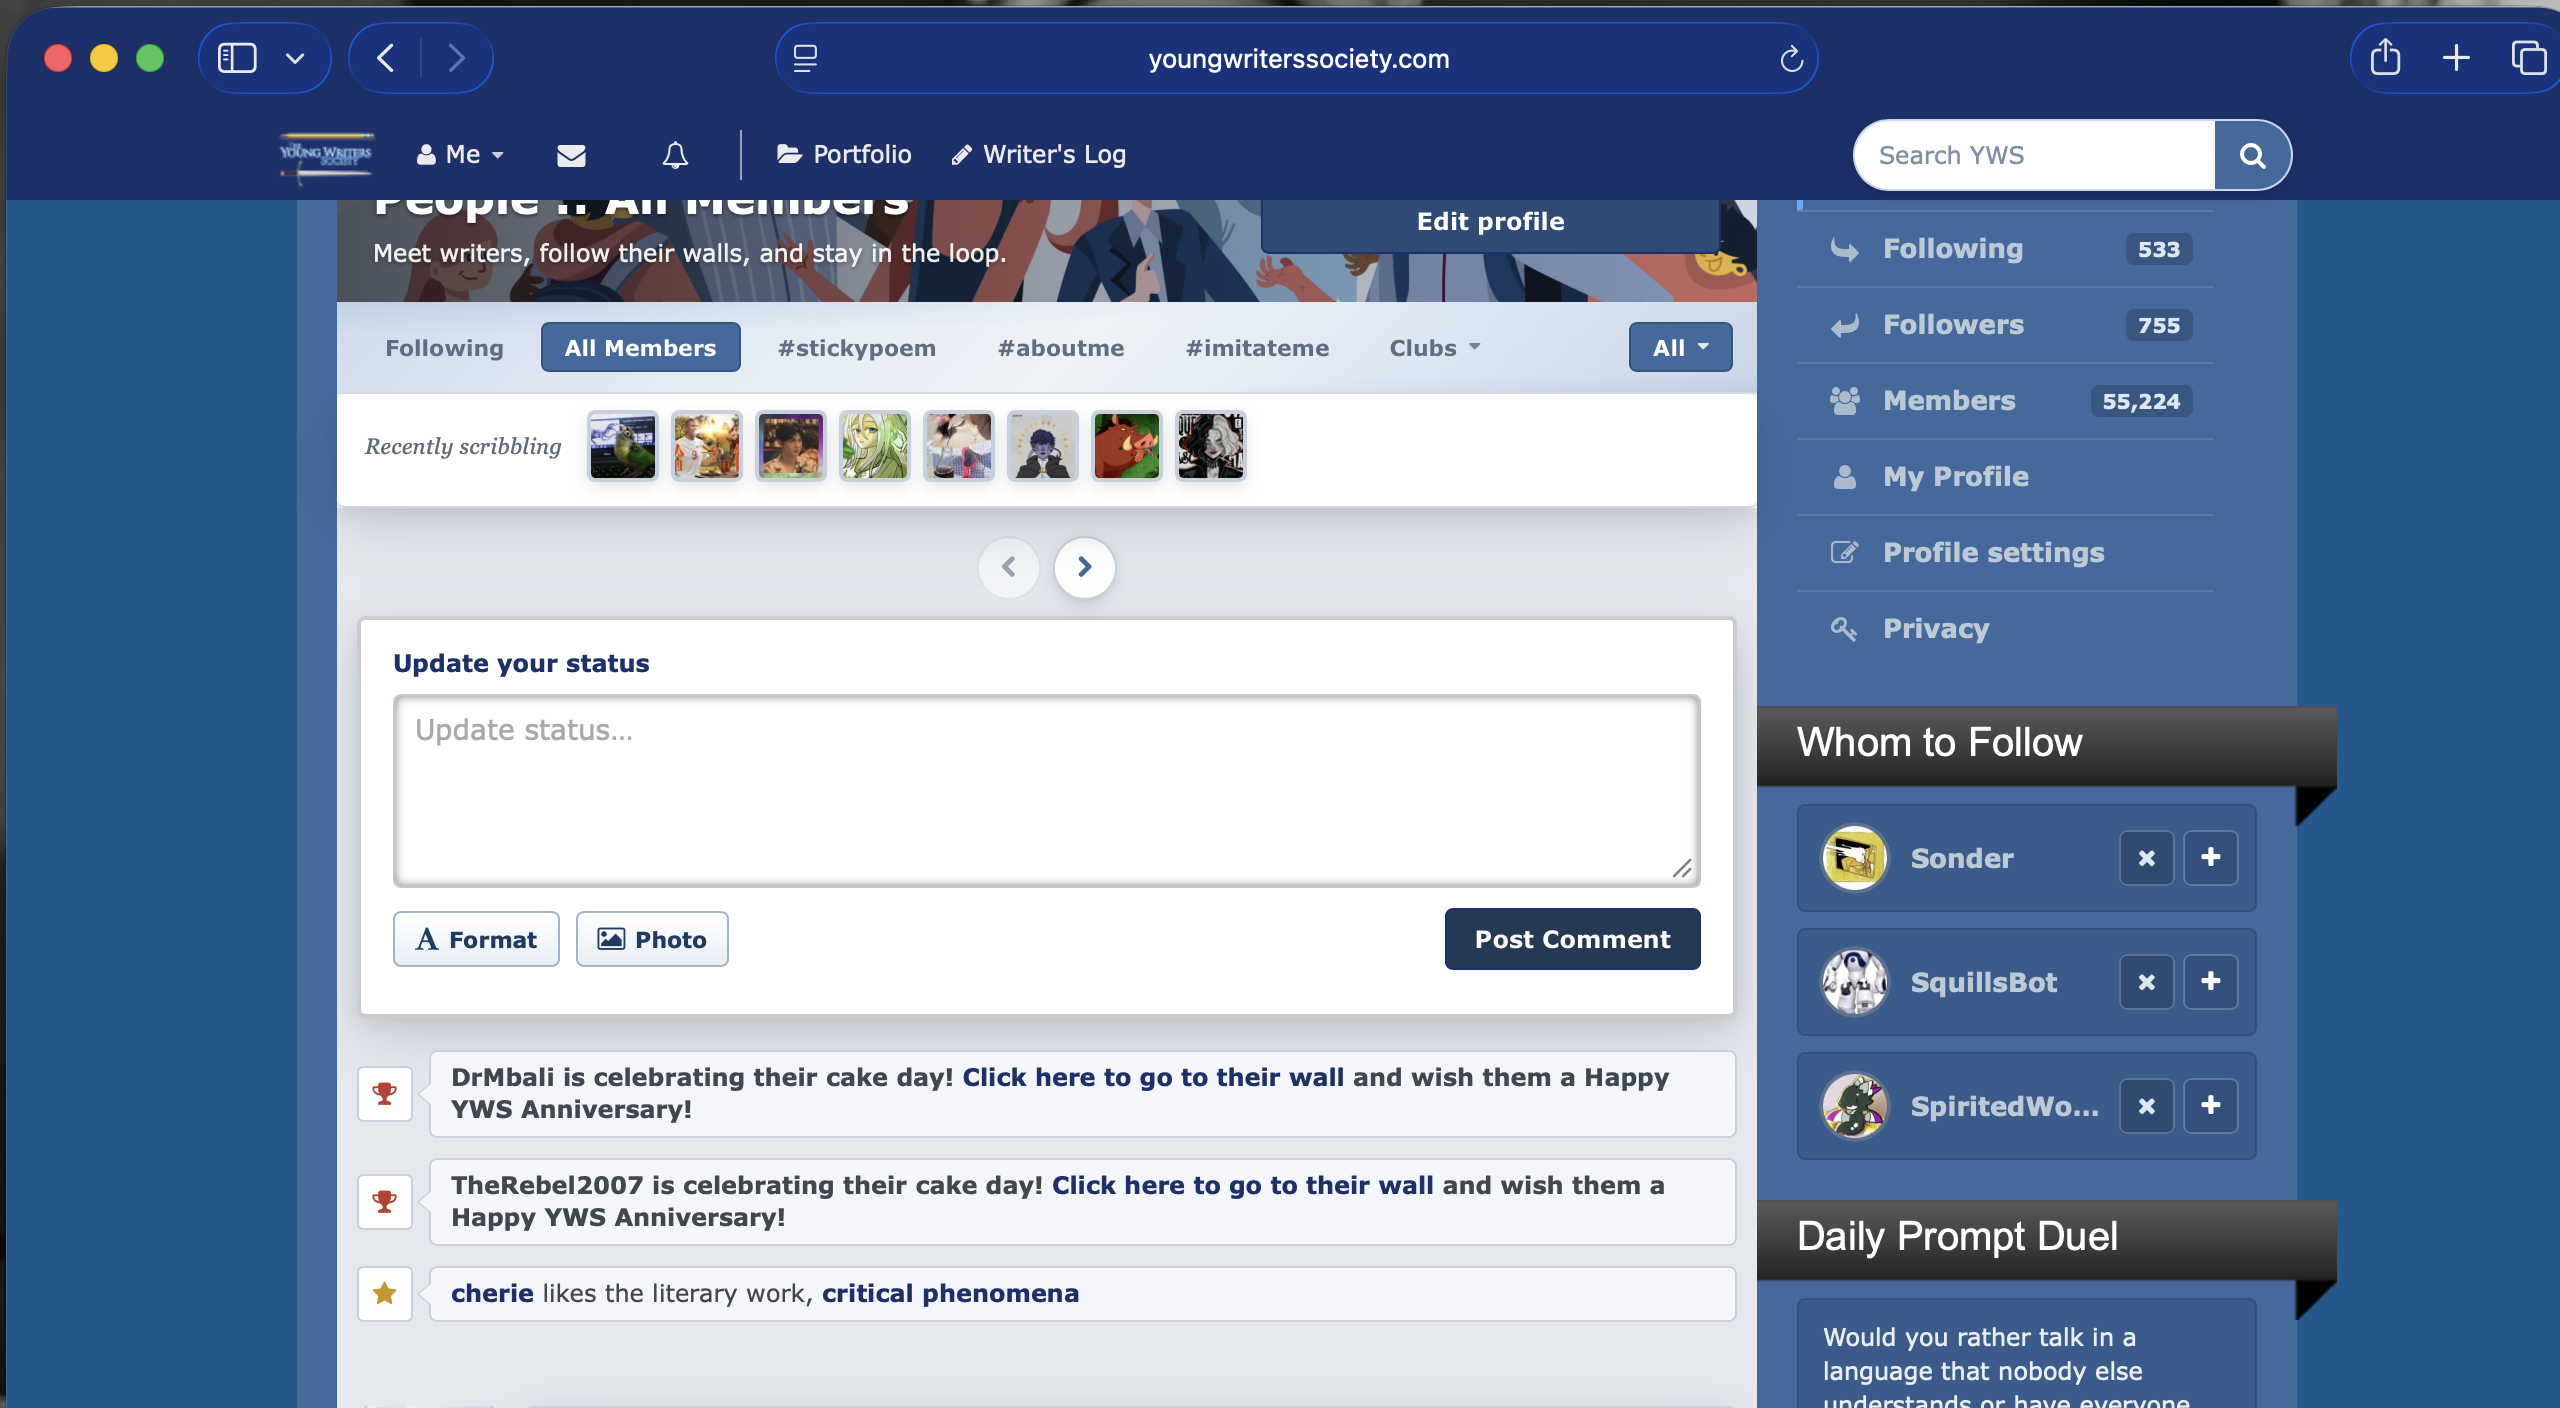Follow Sonder with the plus button
Screen dimensions: 2560x1408
[2210, 858]
